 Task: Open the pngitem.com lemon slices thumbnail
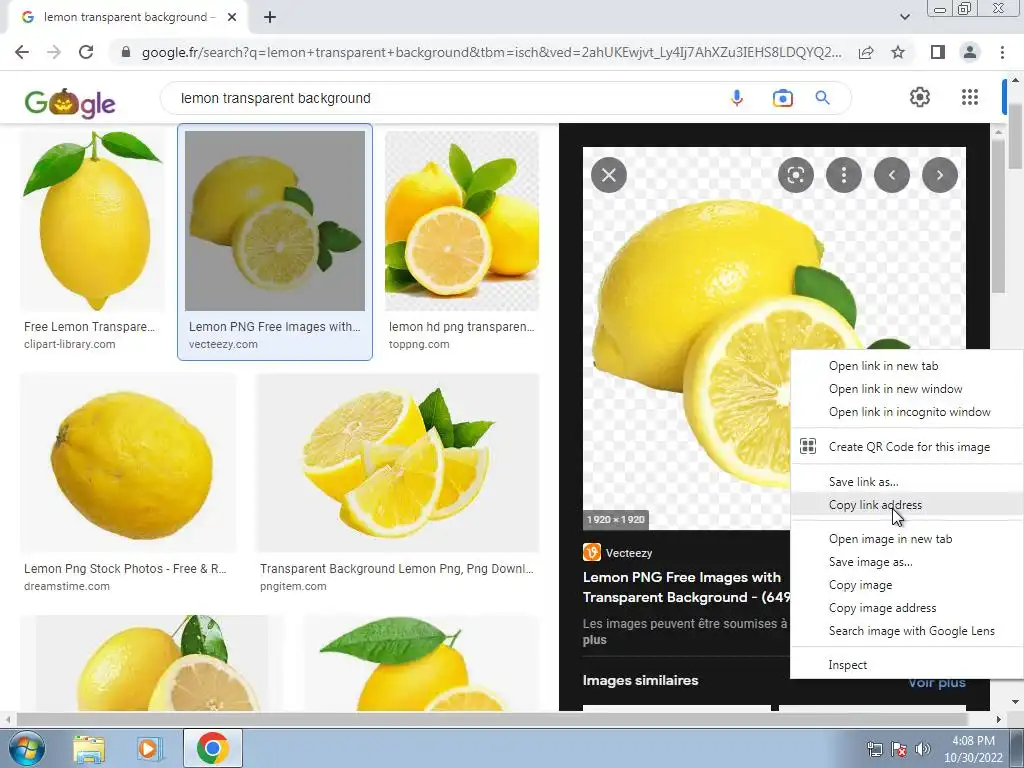(398, 463)
